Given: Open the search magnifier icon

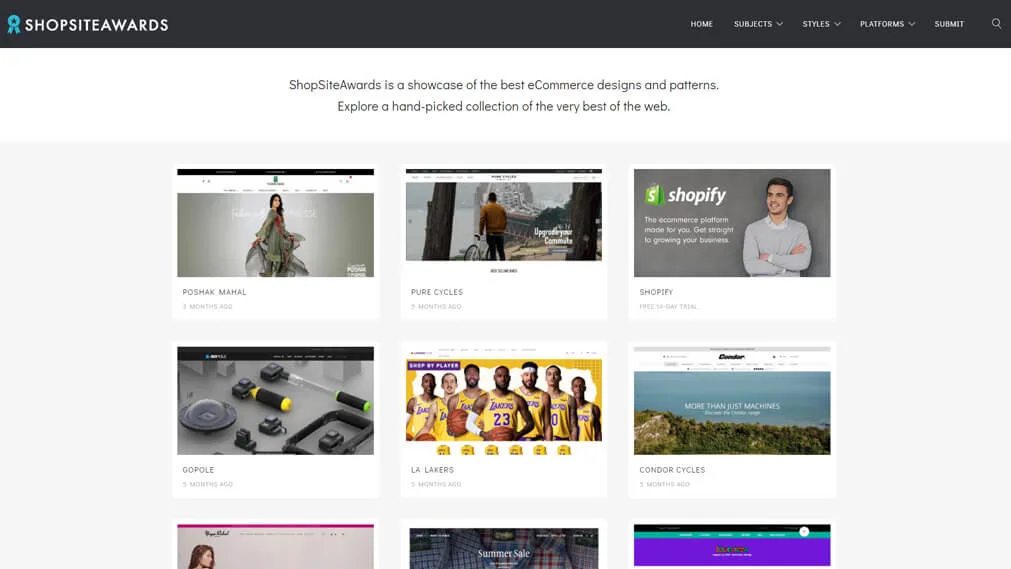Looking at the screenshot, I should (x=996, y=24).
